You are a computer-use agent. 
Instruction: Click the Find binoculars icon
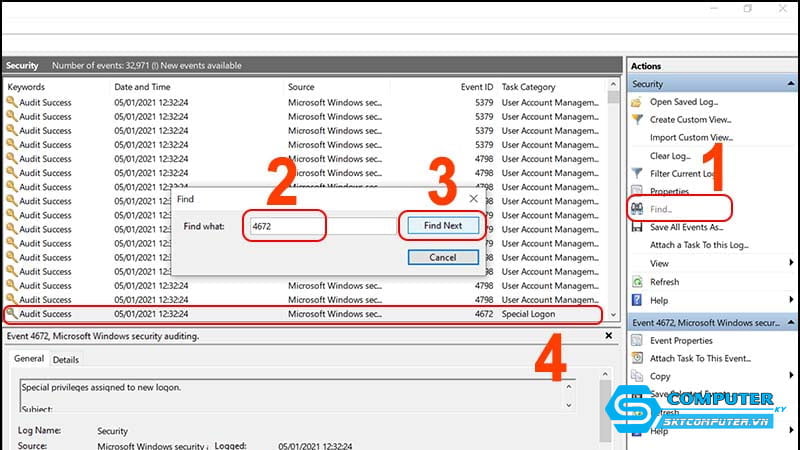click(638, 209)
